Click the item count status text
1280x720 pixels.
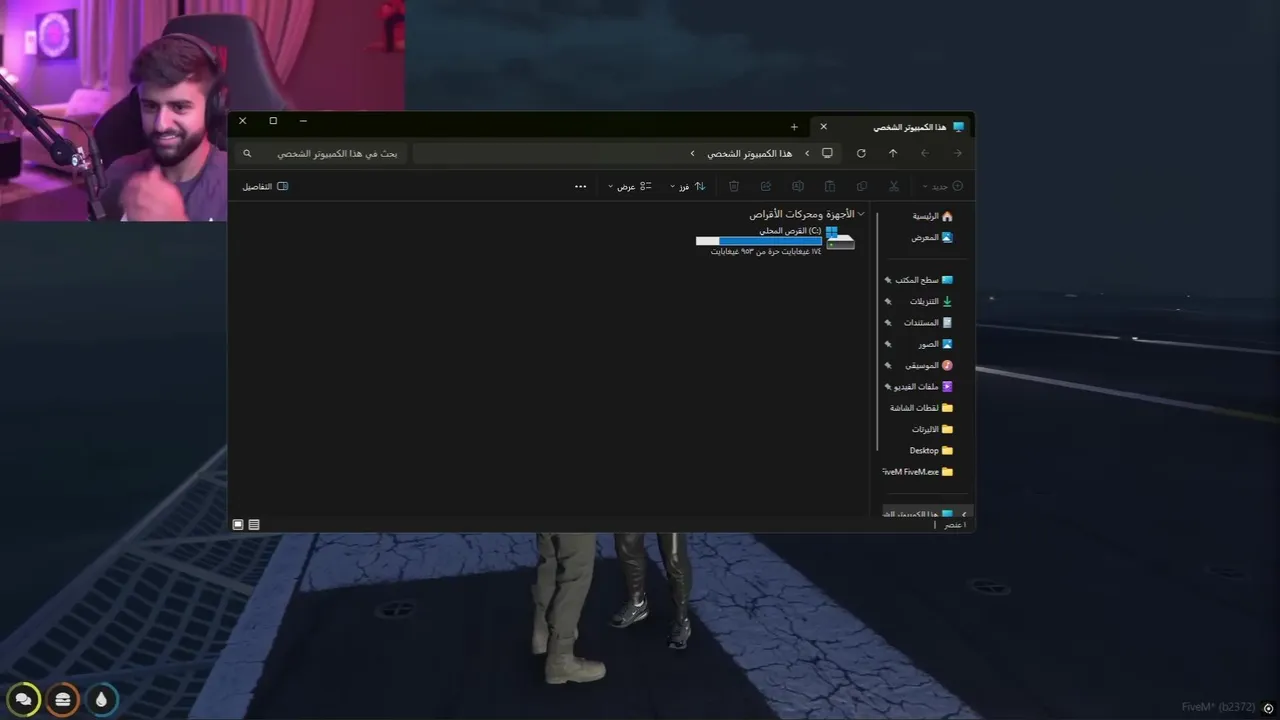(x=957, y=525)
